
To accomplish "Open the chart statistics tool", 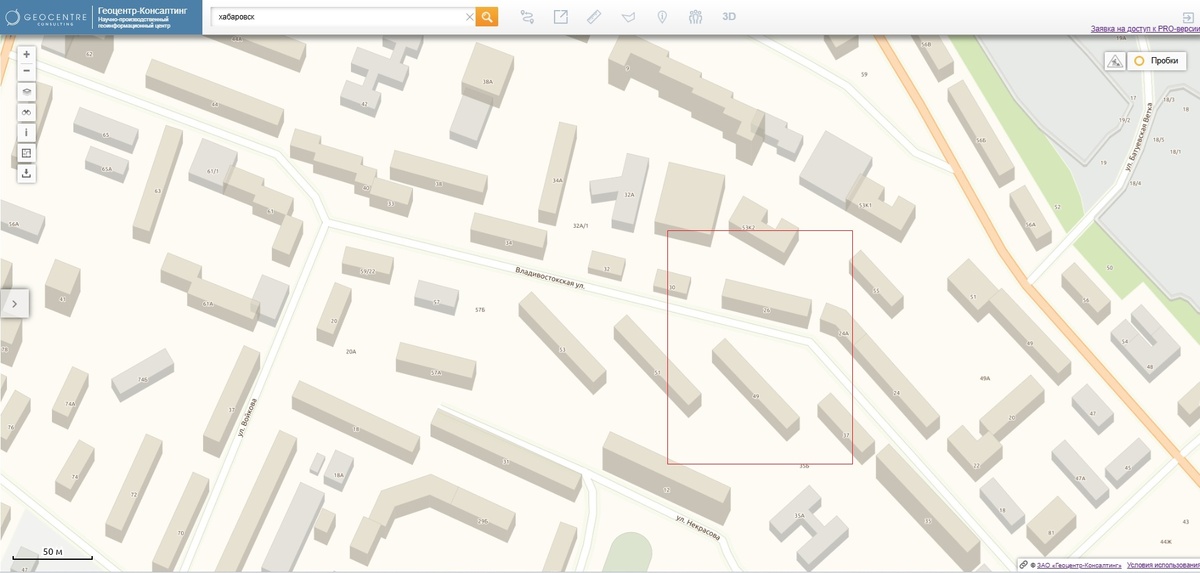I will pyautogui.click(x=27, y=152).
